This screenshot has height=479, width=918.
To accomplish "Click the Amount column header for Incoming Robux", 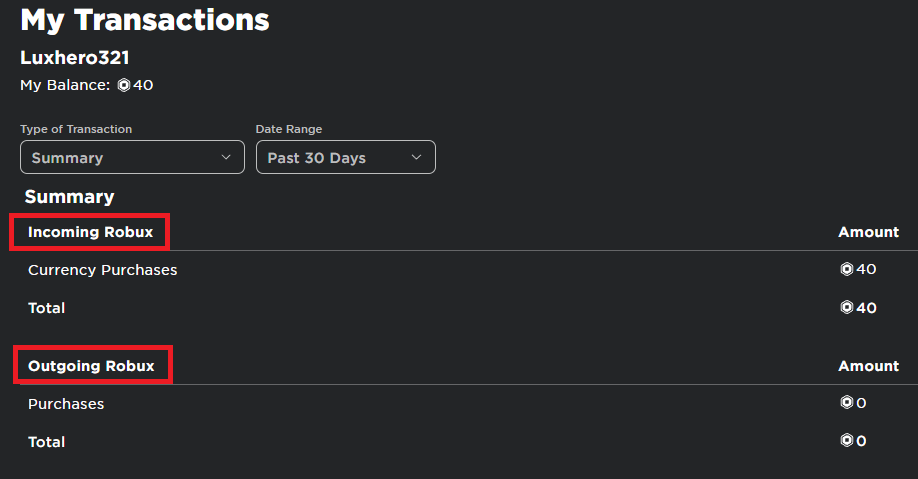I will 868,232.
